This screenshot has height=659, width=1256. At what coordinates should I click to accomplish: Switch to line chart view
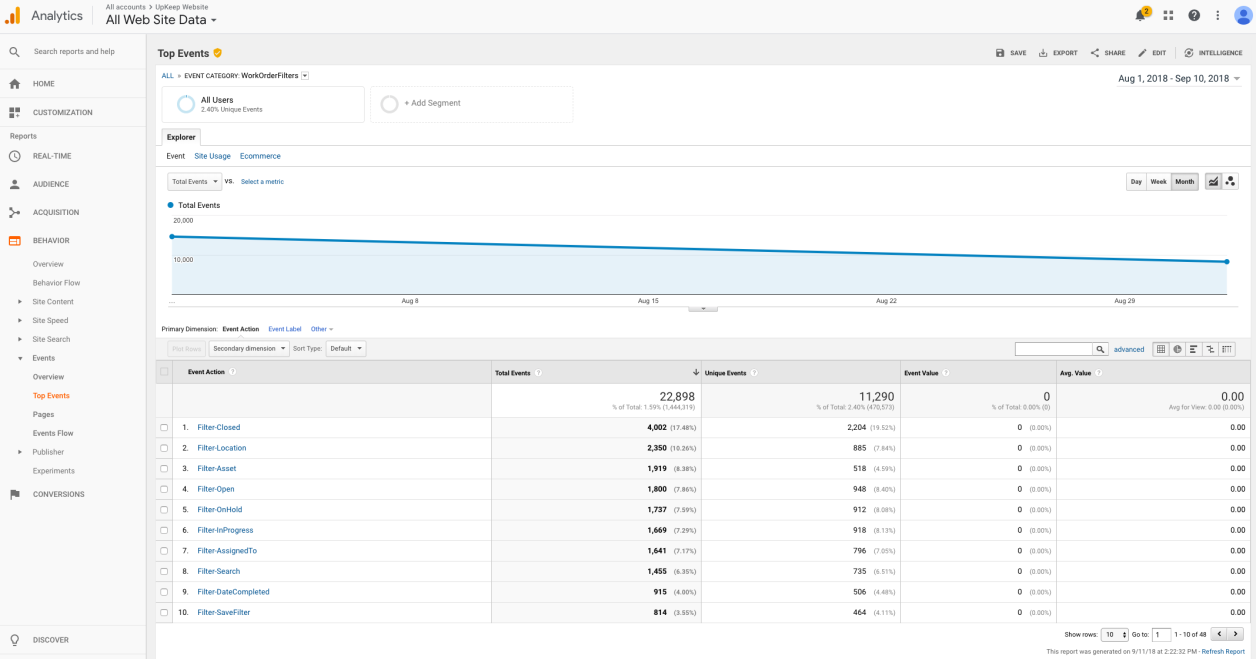pos(1213,182)
